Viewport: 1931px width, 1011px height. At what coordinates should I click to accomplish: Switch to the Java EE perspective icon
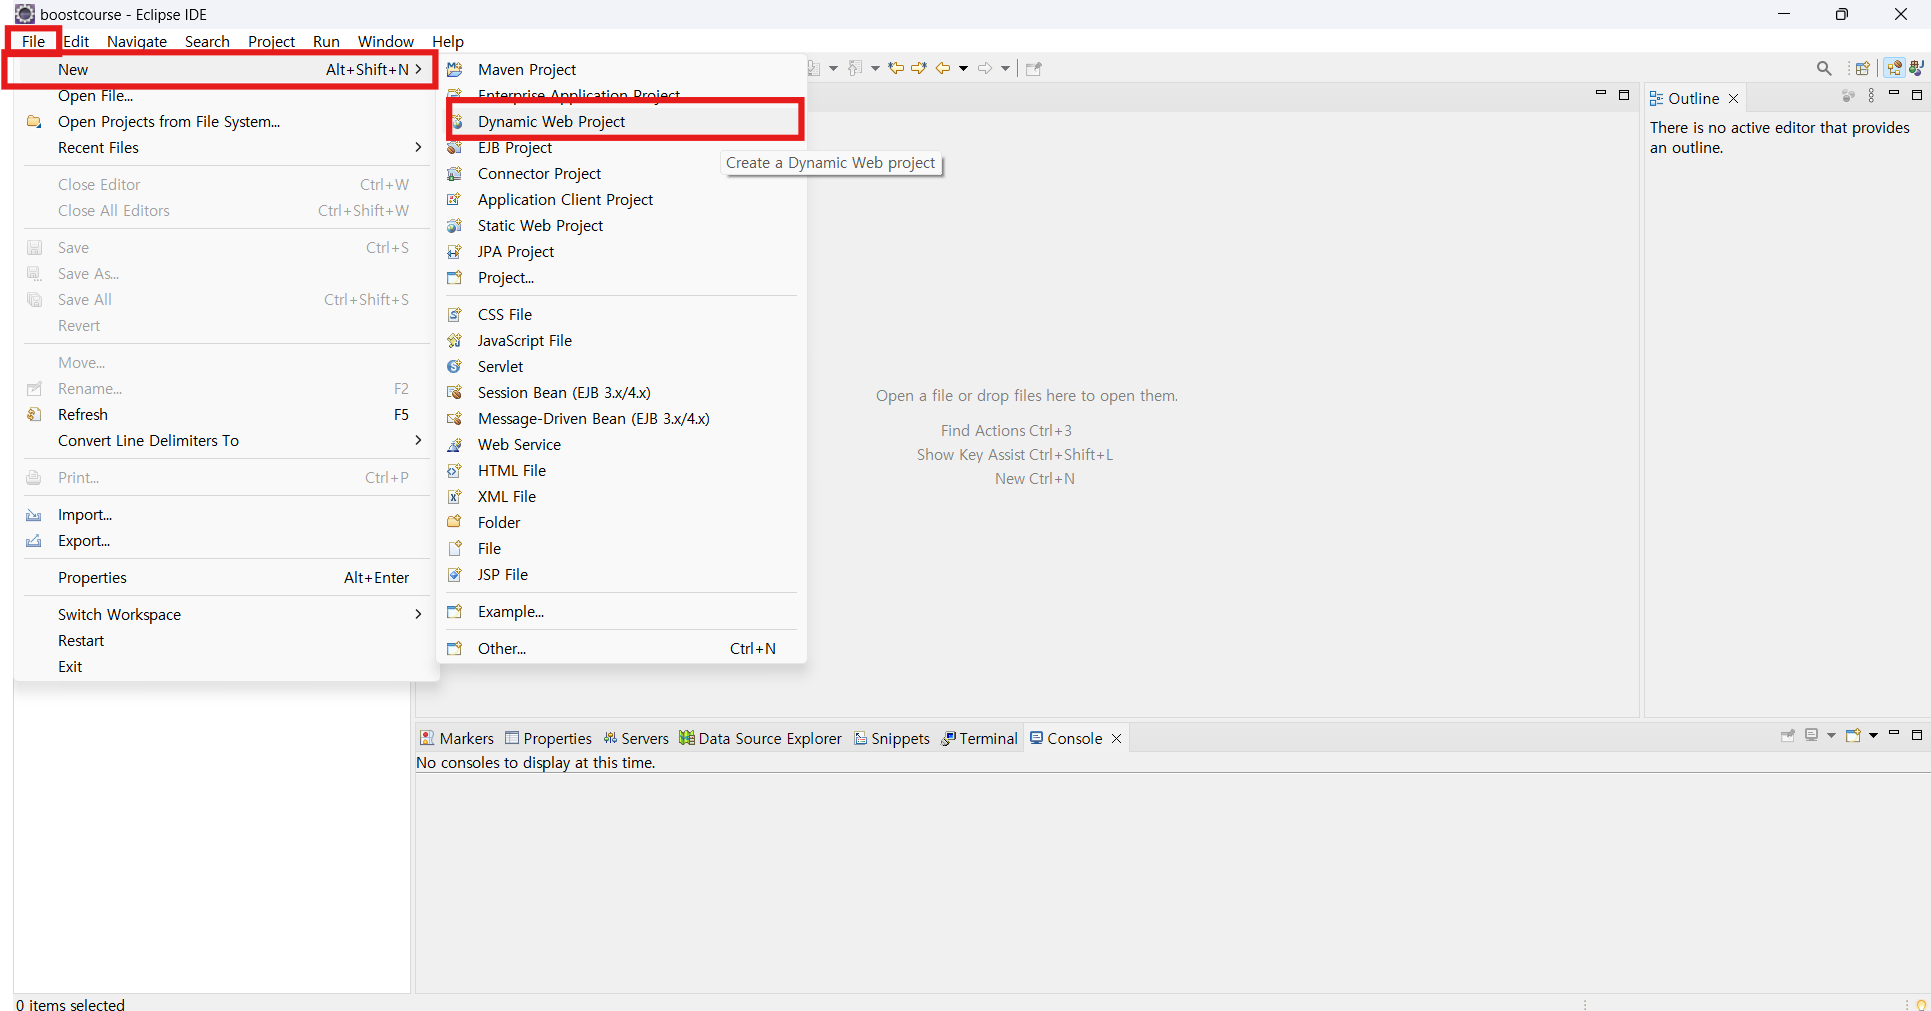tap(1894, 68)
